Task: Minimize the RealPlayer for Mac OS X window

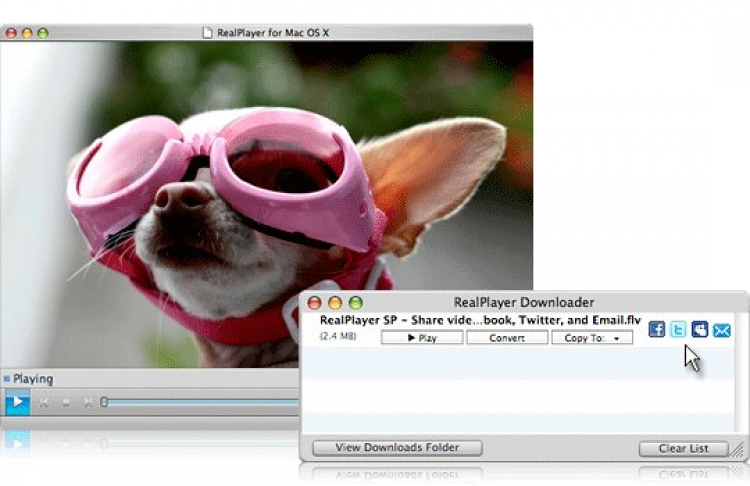Action: tap(27, 33)
